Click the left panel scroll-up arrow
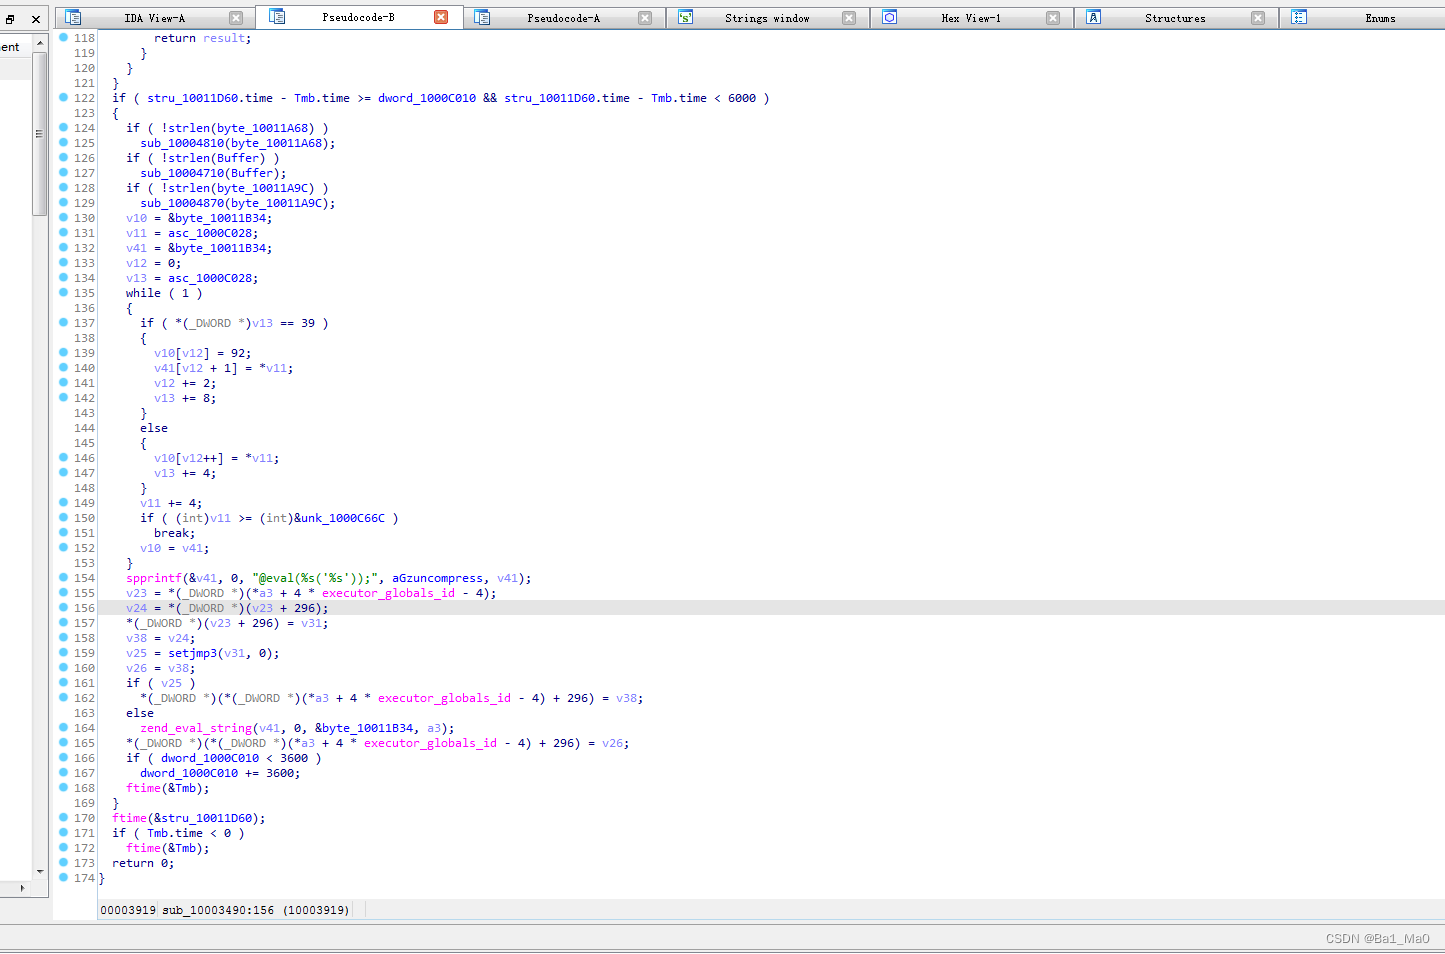 click(x=40, y=44)
